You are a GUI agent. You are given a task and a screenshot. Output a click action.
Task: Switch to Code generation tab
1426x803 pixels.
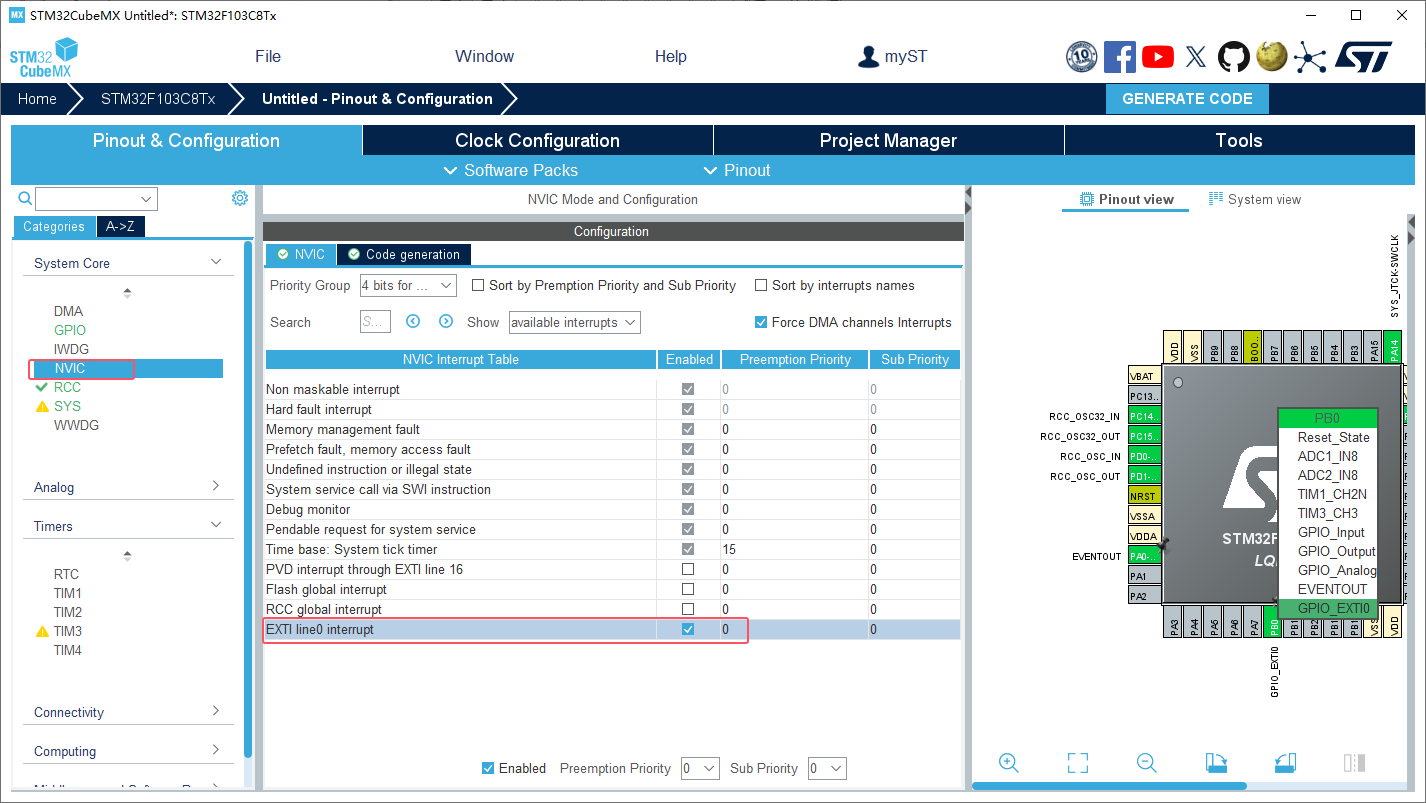pyautogui.click(x=404, y=254)
